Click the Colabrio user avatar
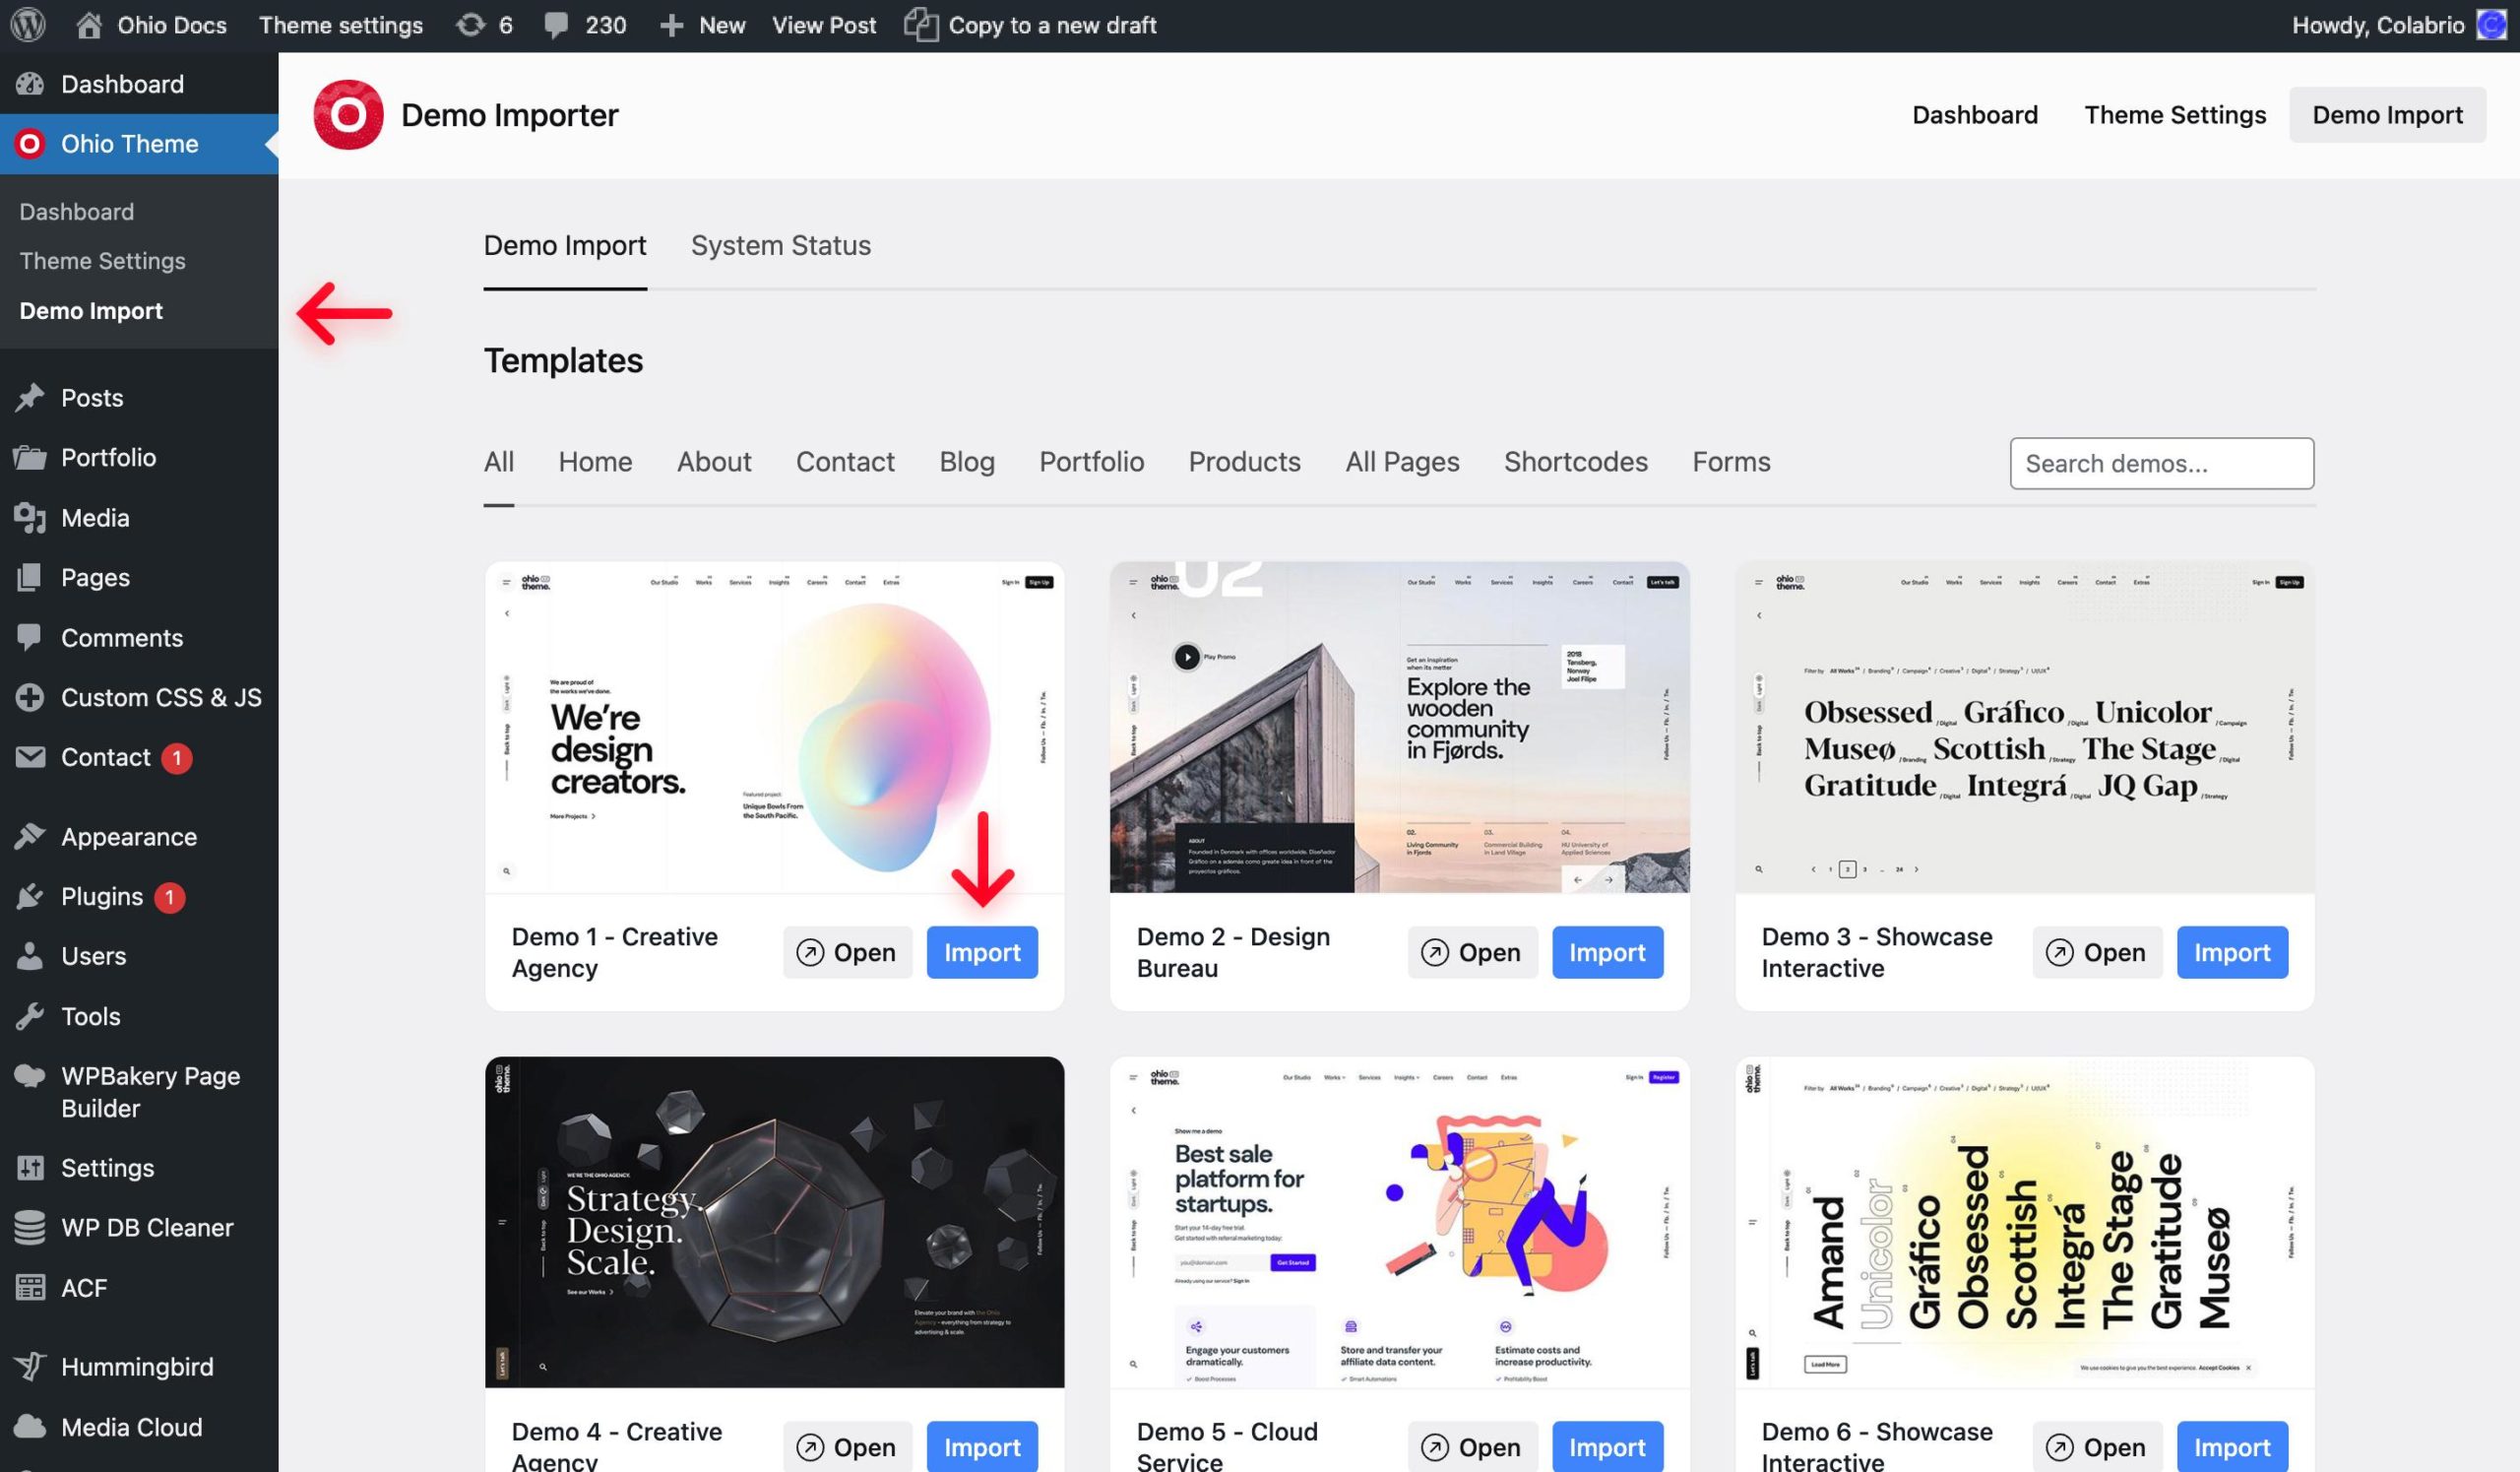The image size is (2520, 1472). pos(2493,25)
